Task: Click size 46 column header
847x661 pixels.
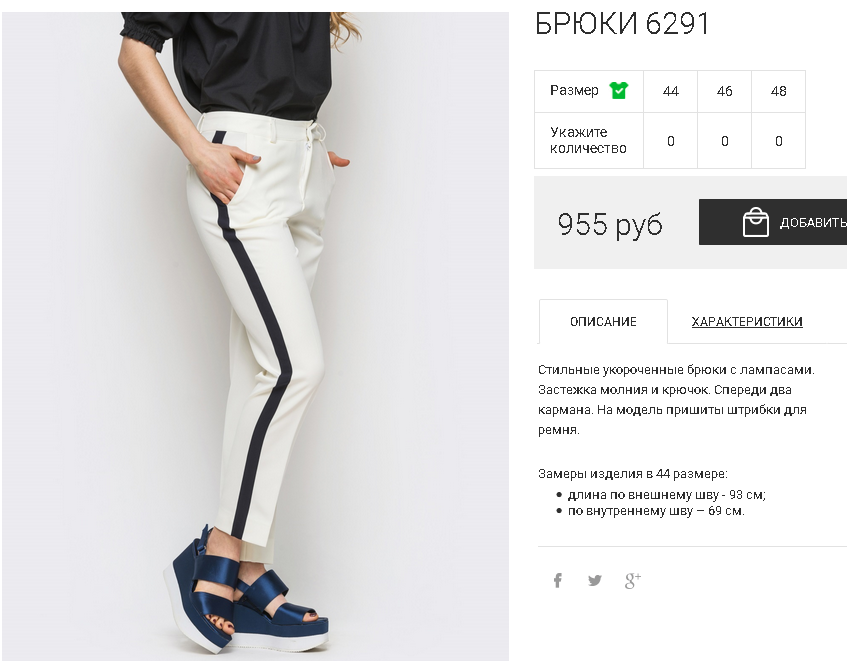Action: [724, 91]
